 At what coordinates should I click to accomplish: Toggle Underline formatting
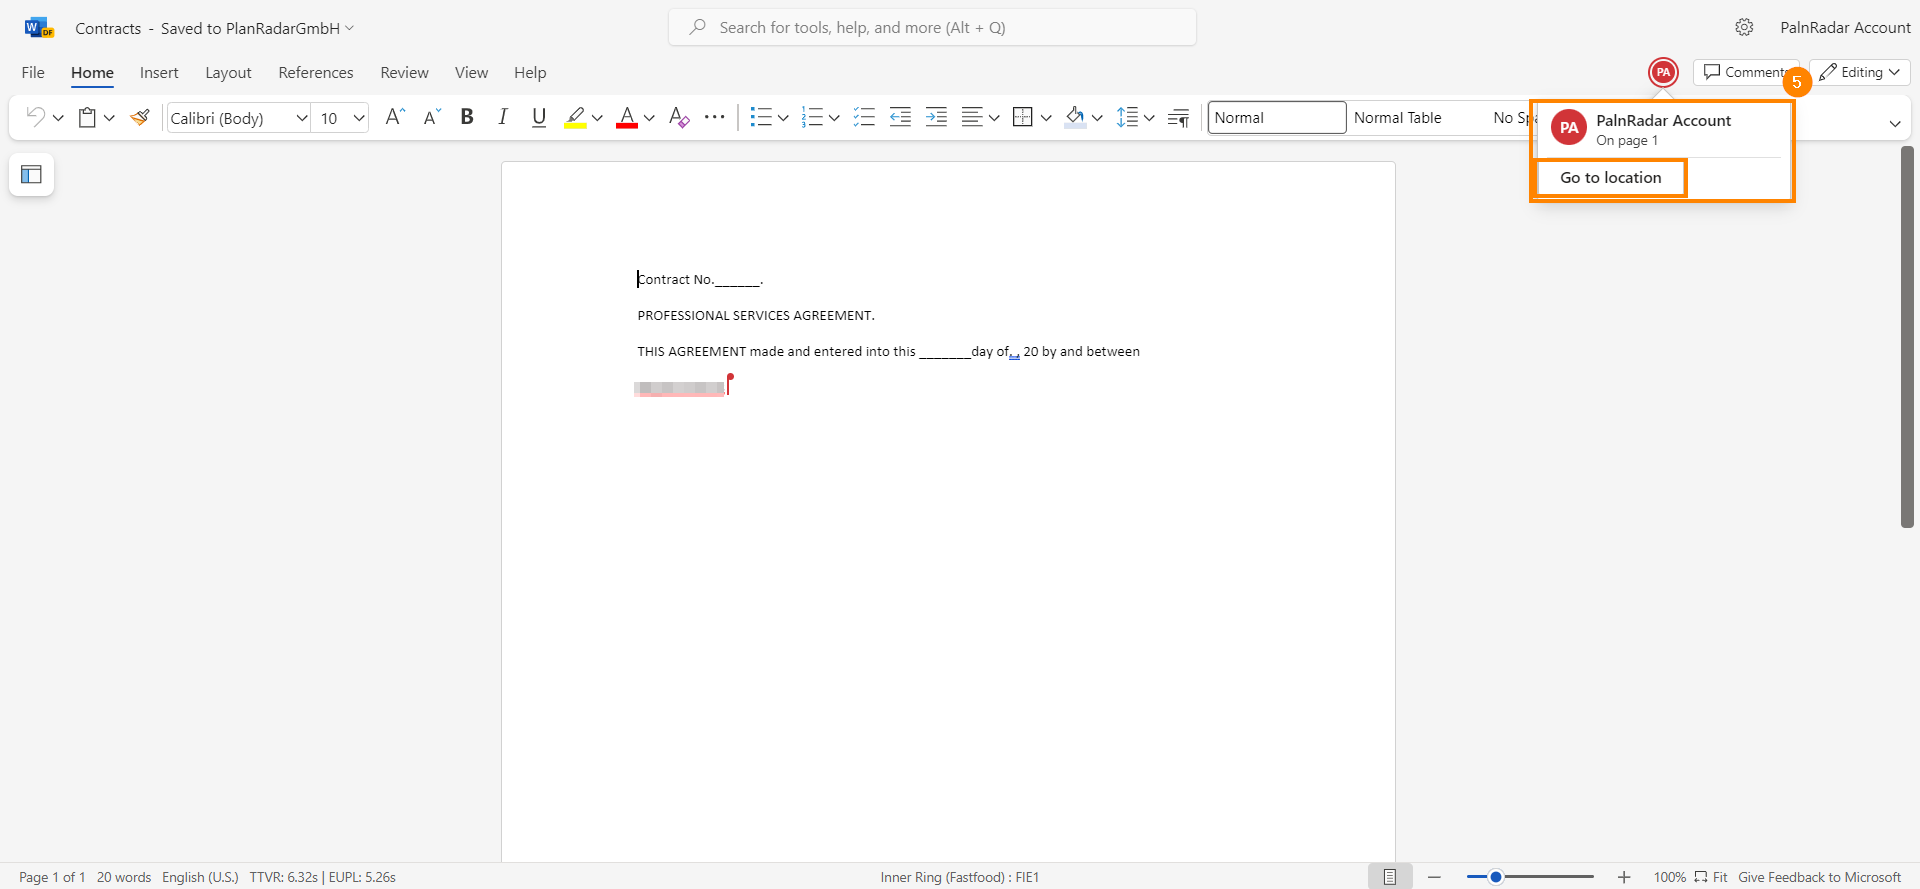tap(539, 118)
